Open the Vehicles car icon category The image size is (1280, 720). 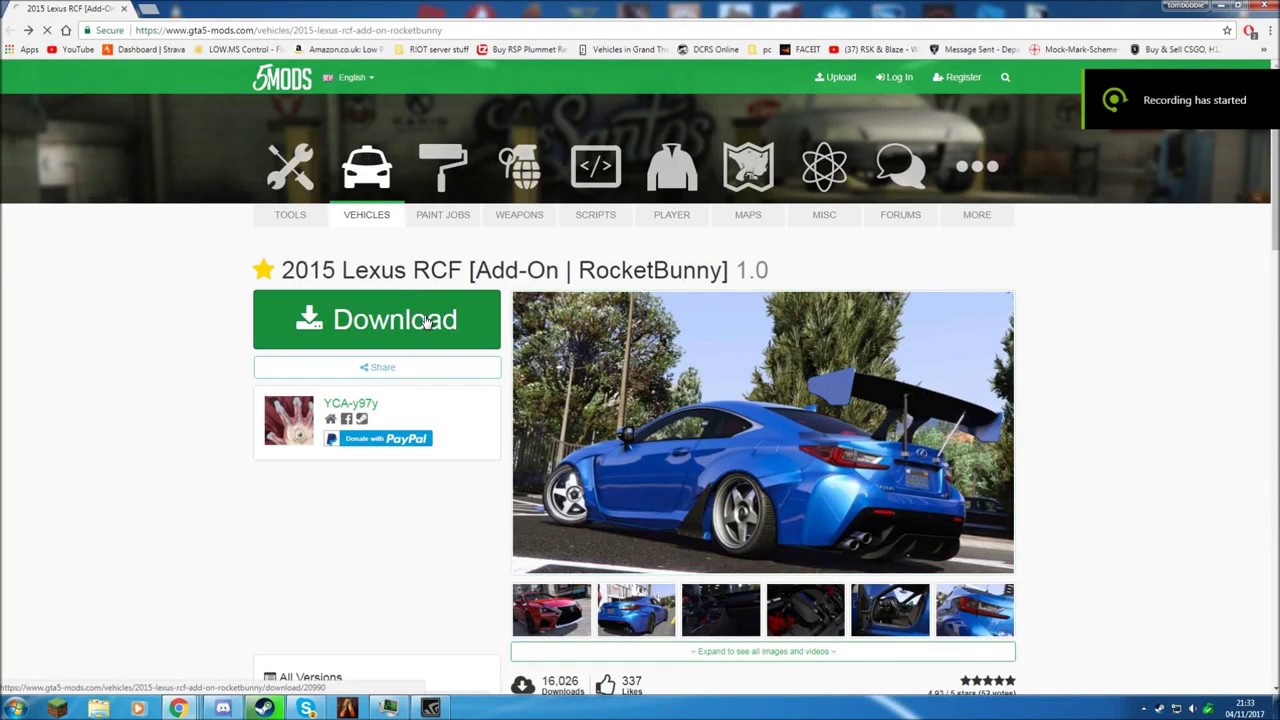[367, 166]
